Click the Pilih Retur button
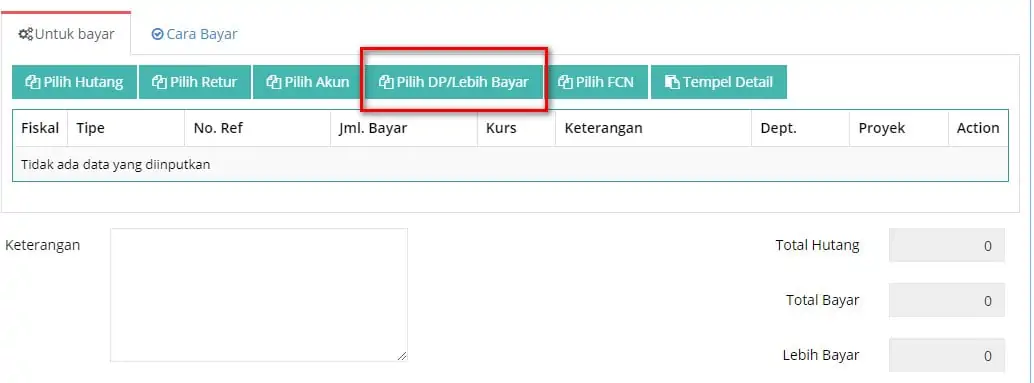This screenshot has height=383, width=1034. coord(195,82)
